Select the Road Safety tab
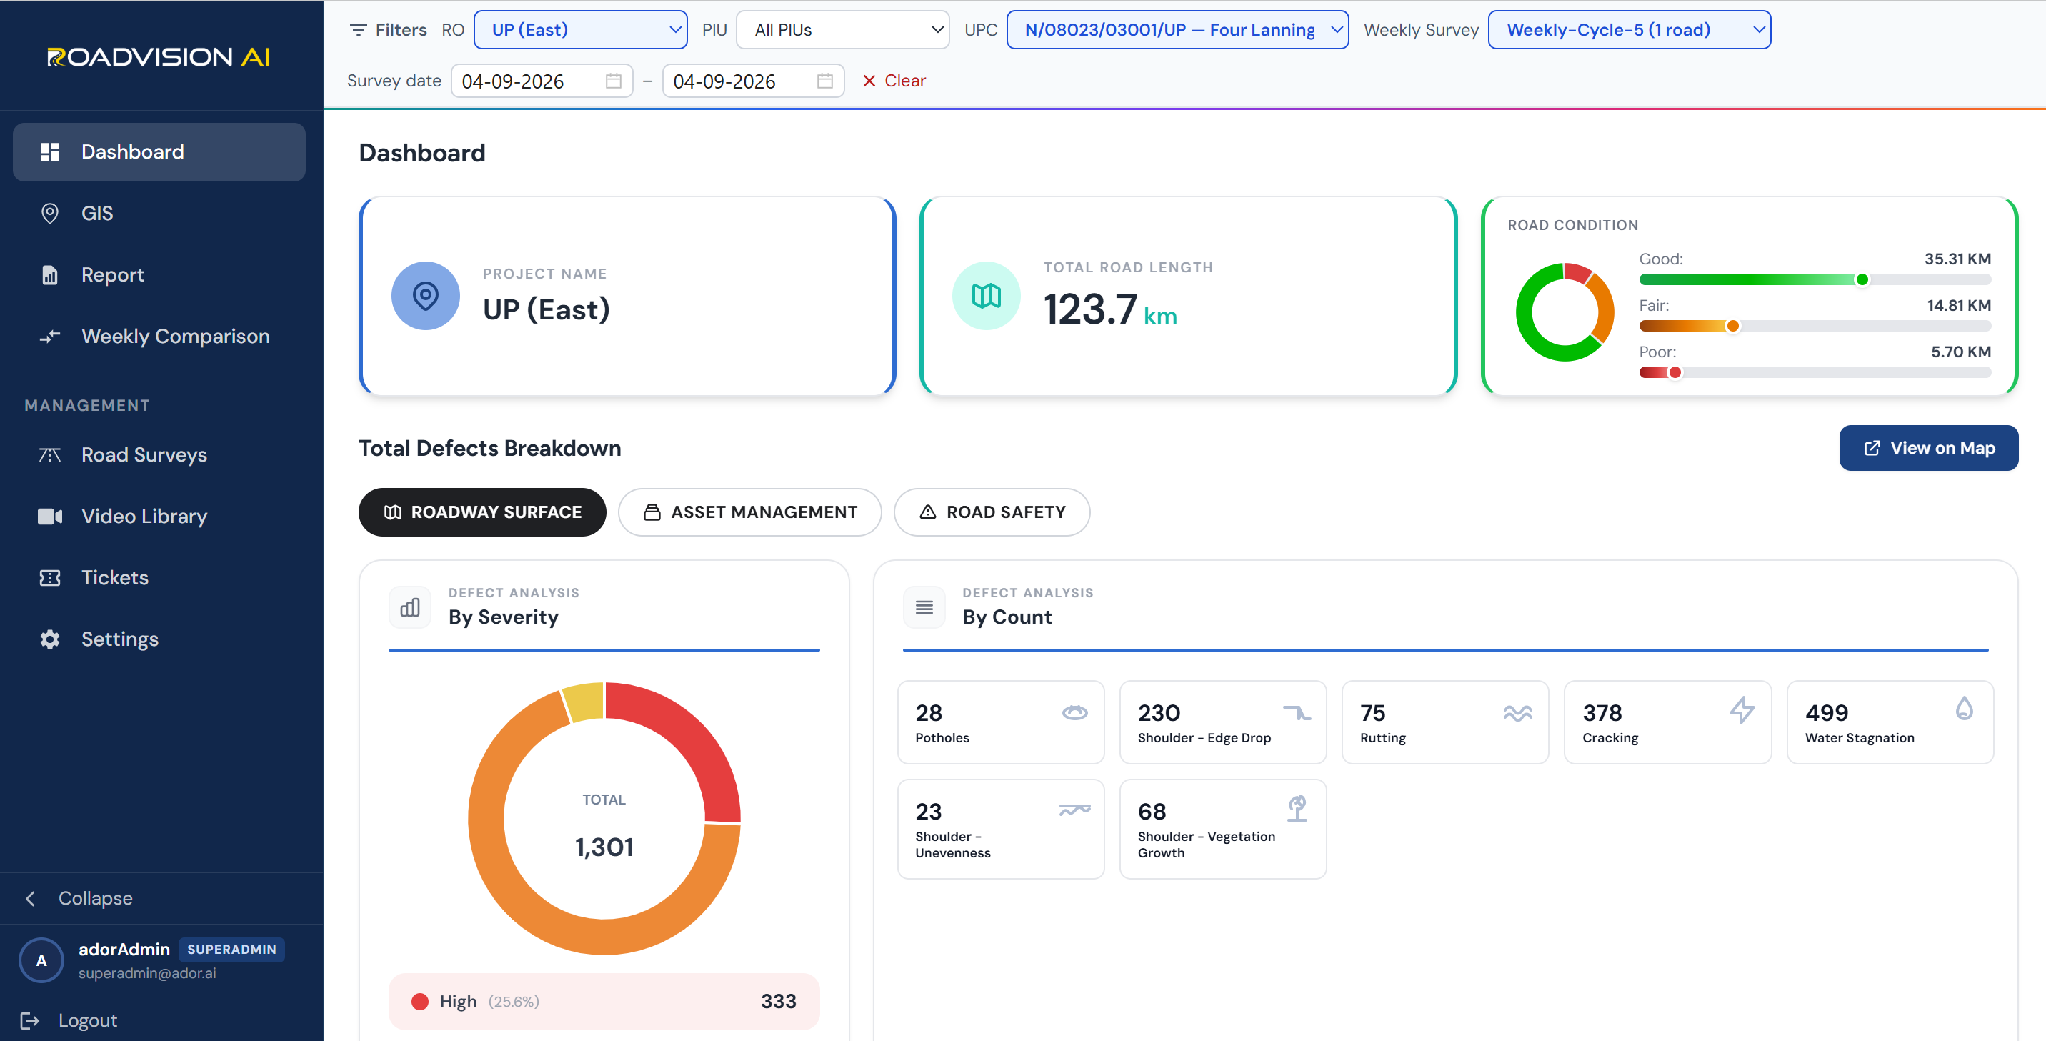Image resolution: width=2046 pixels, height=1041 pixels. 992,512
